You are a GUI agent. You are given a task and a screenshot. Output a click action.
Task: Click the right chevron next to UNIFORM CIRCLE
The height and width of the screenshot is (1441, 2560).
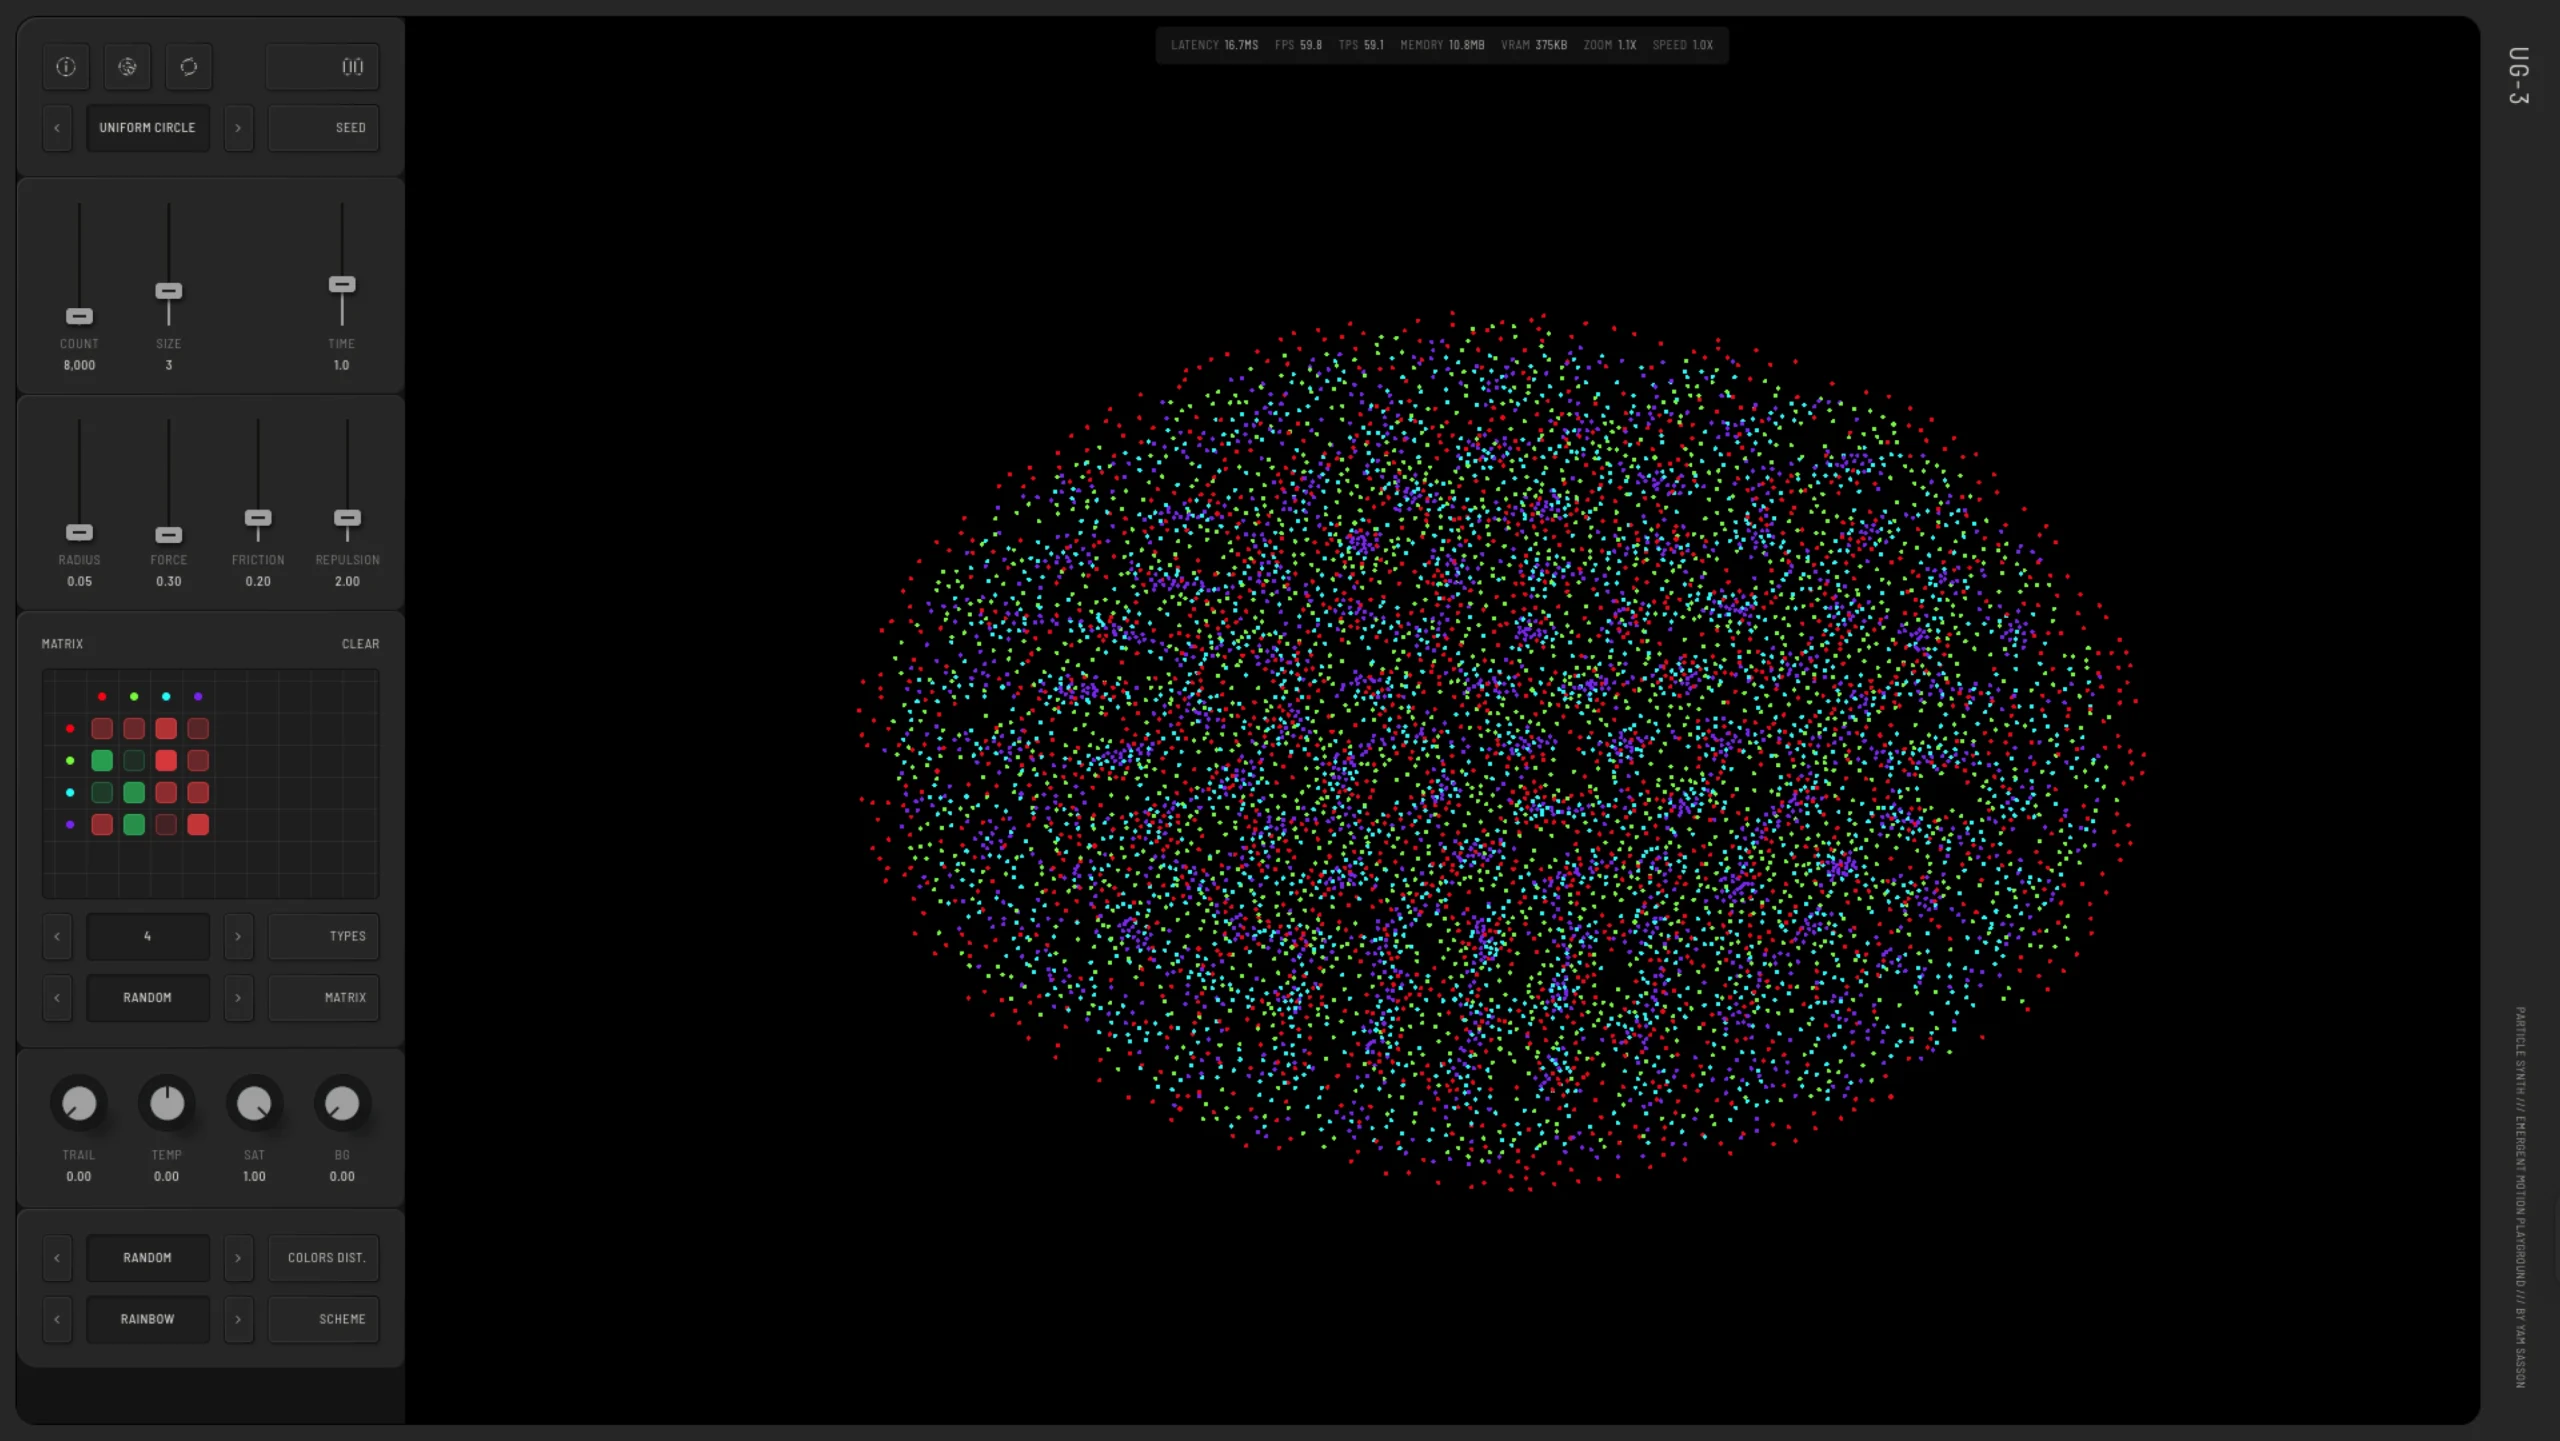pos(238,127)
